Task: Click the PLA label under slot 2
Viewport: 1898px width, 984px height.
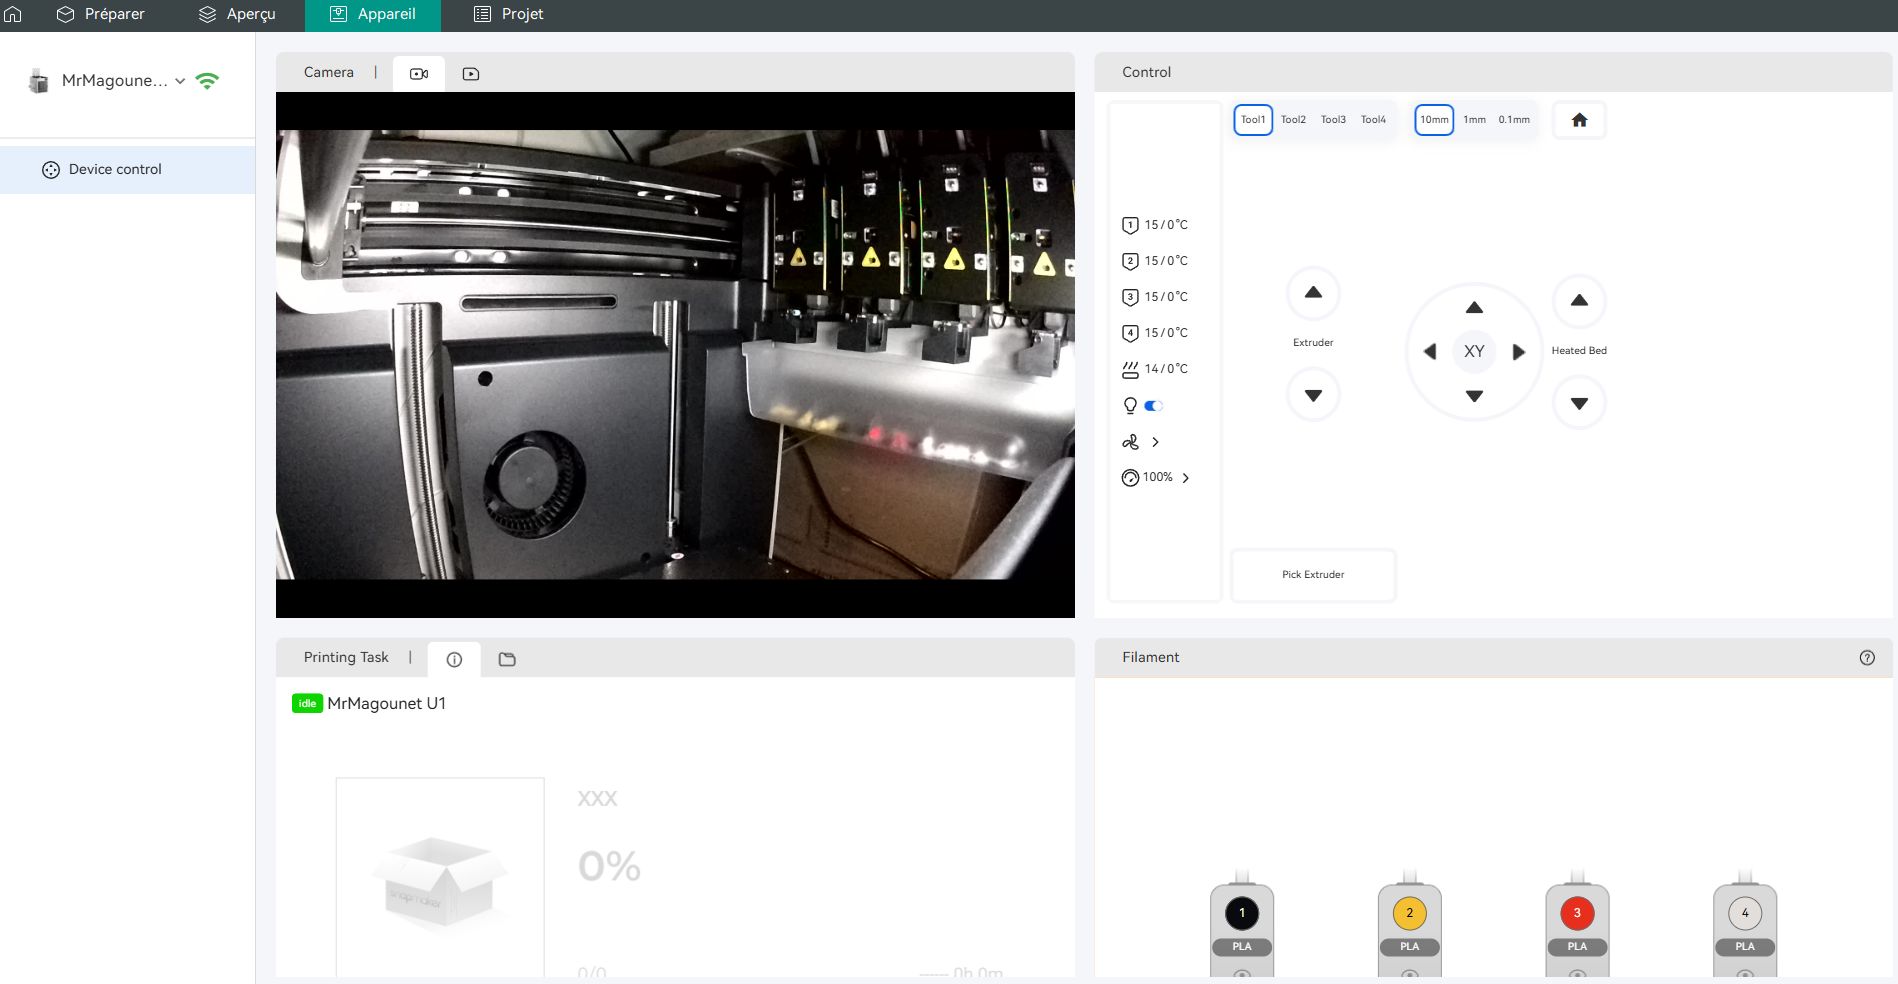Action: coord(1410,947)
